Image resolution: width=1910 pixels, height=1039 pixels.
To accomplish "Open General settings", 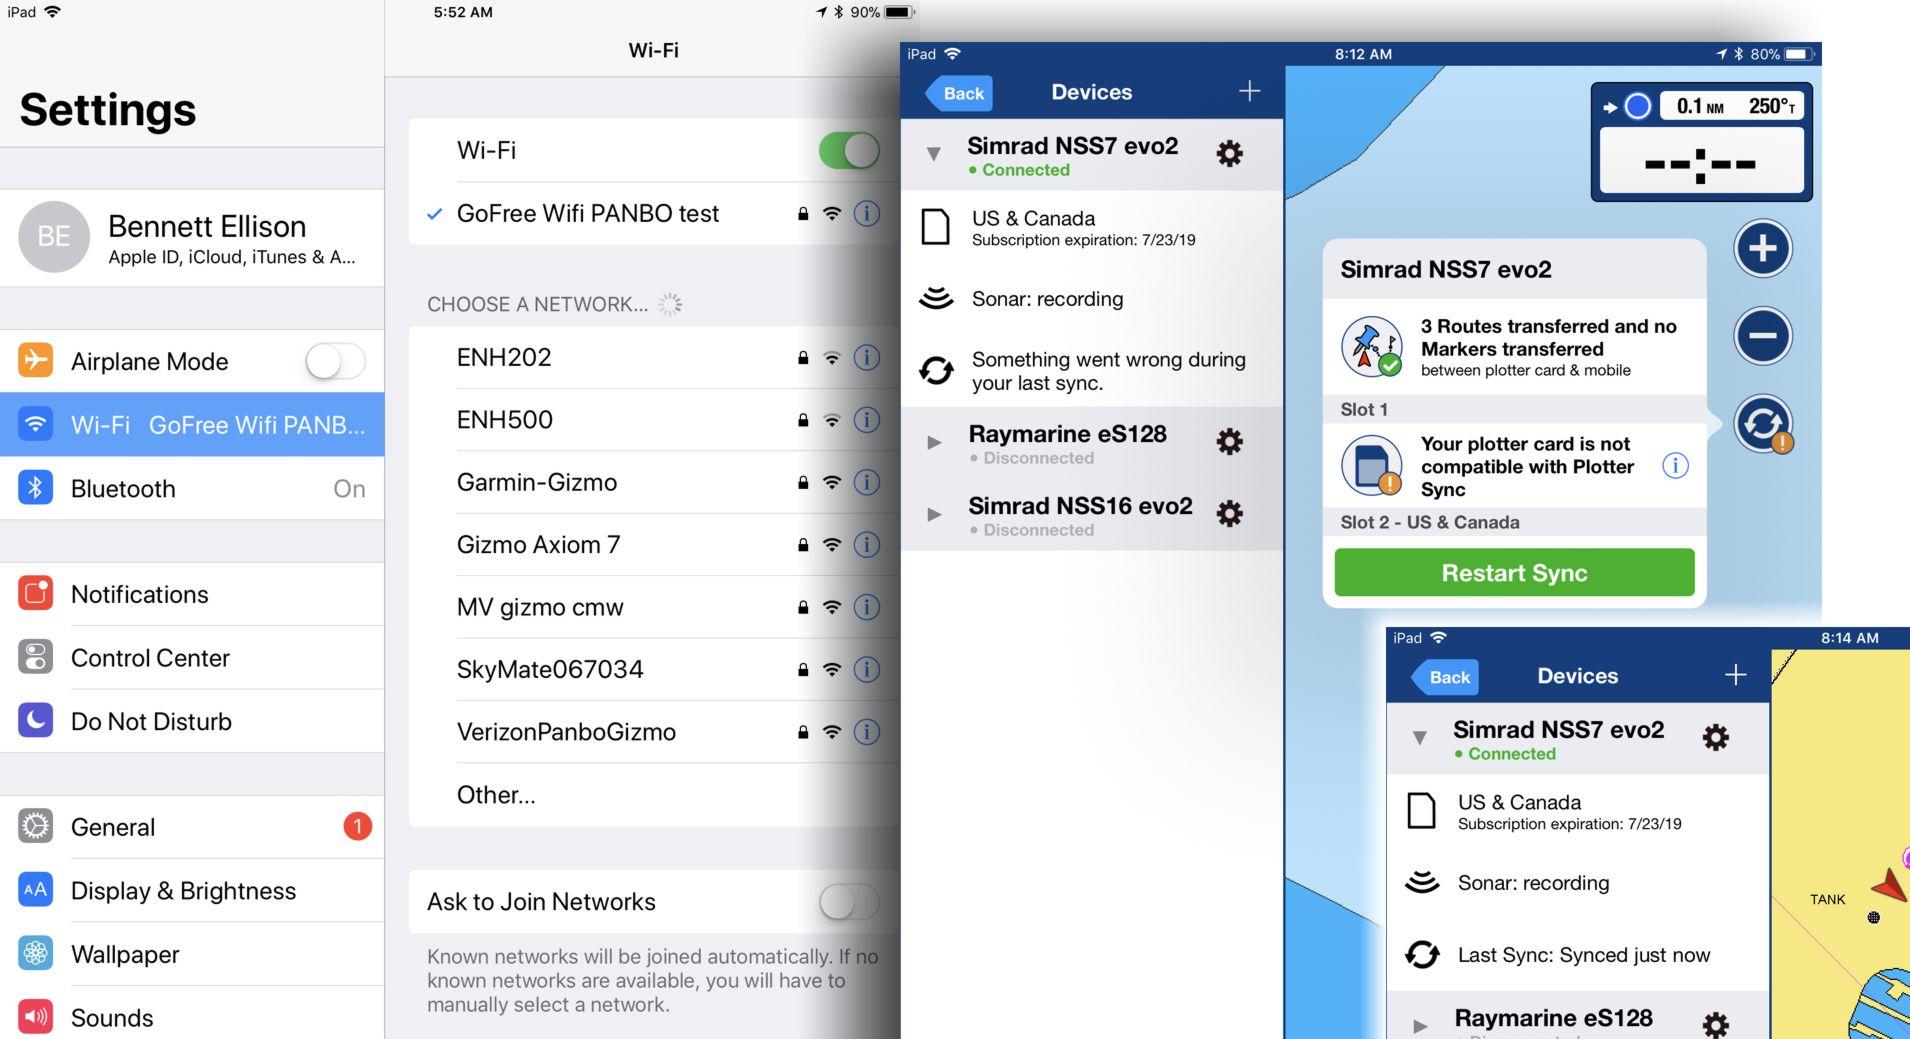I will [192, 827].
